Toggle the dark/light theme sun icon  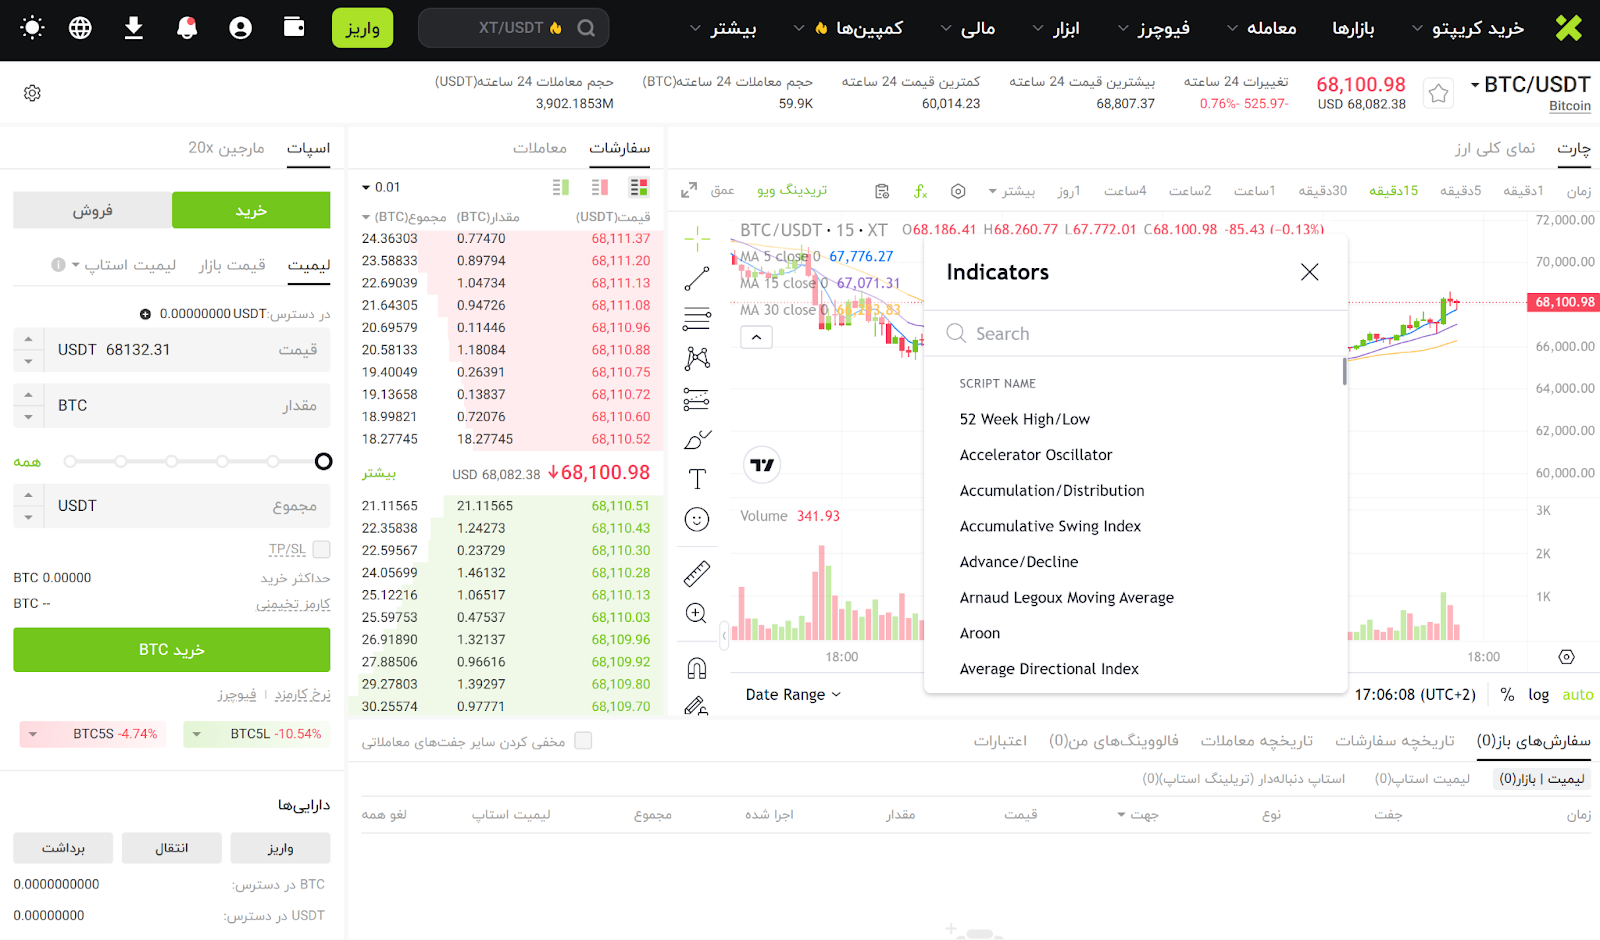pyautogui.click(x=32, y=28)
